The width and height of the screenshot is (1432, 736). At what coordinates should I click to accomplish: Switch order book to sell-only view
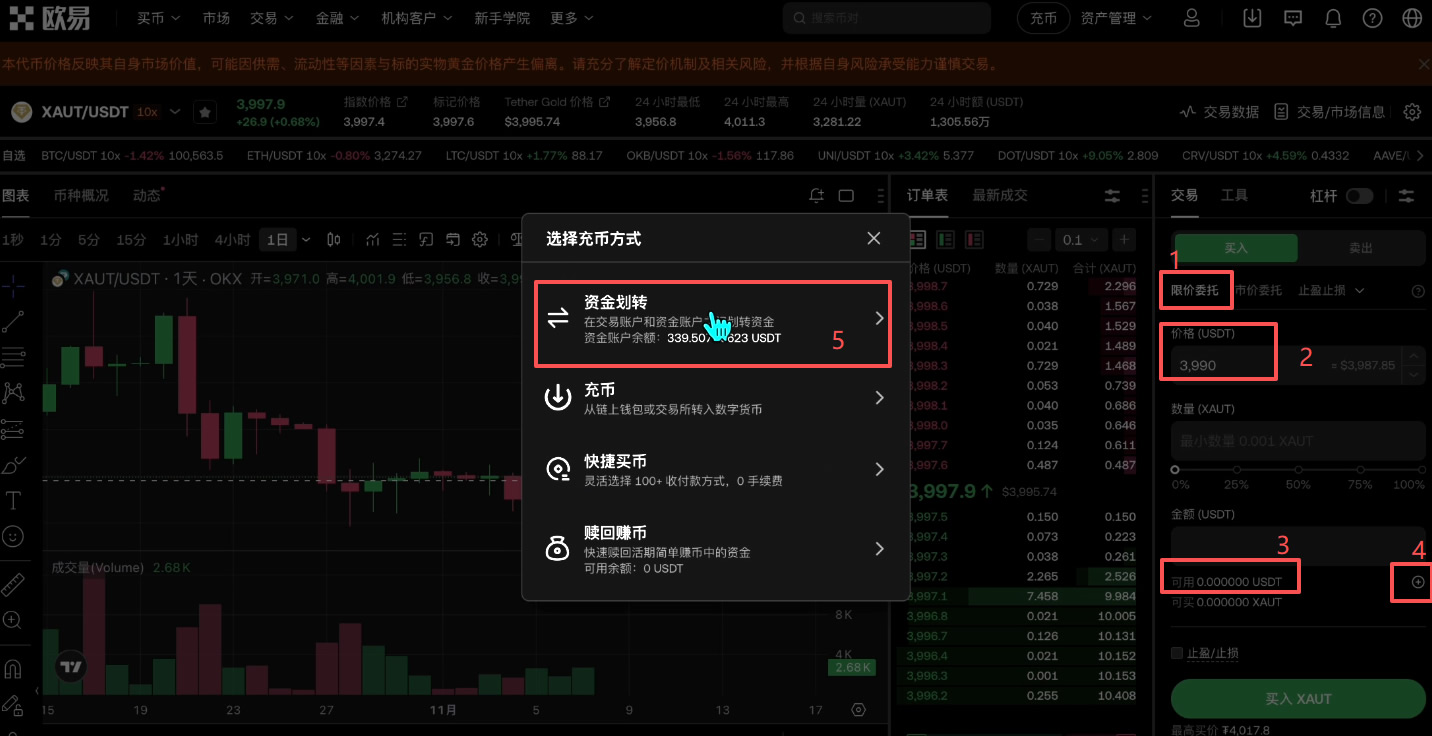(972, 239)
